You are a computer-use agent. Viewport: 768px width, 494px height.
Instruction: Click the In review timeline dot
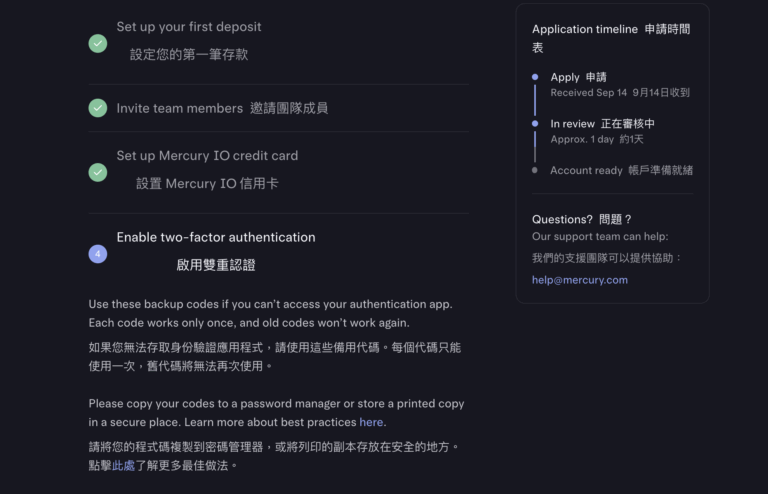(535, 124)
